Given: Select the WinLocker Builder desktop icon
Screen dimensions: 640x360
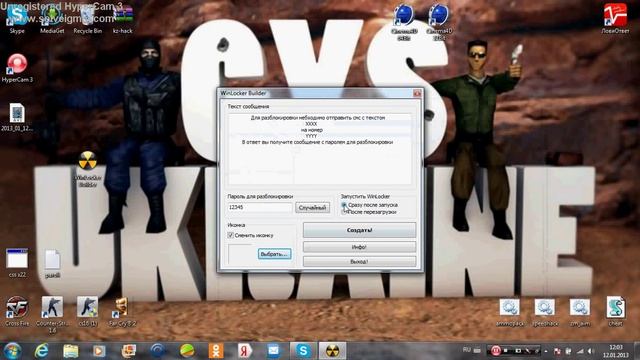Looking at the screenshot, I should coord(87,169).
